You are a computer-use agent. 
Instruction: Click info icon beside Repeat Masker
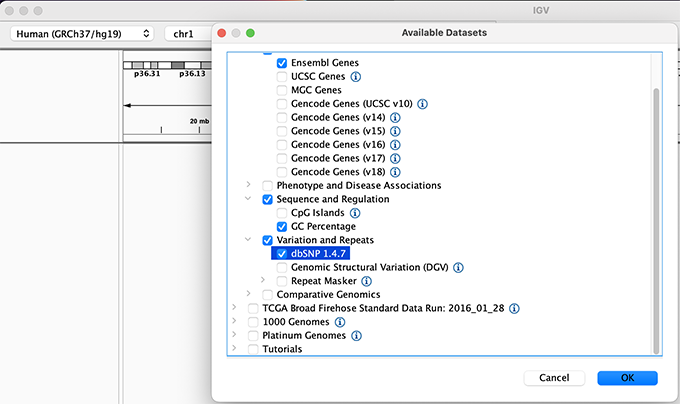(x=366, y=281)
